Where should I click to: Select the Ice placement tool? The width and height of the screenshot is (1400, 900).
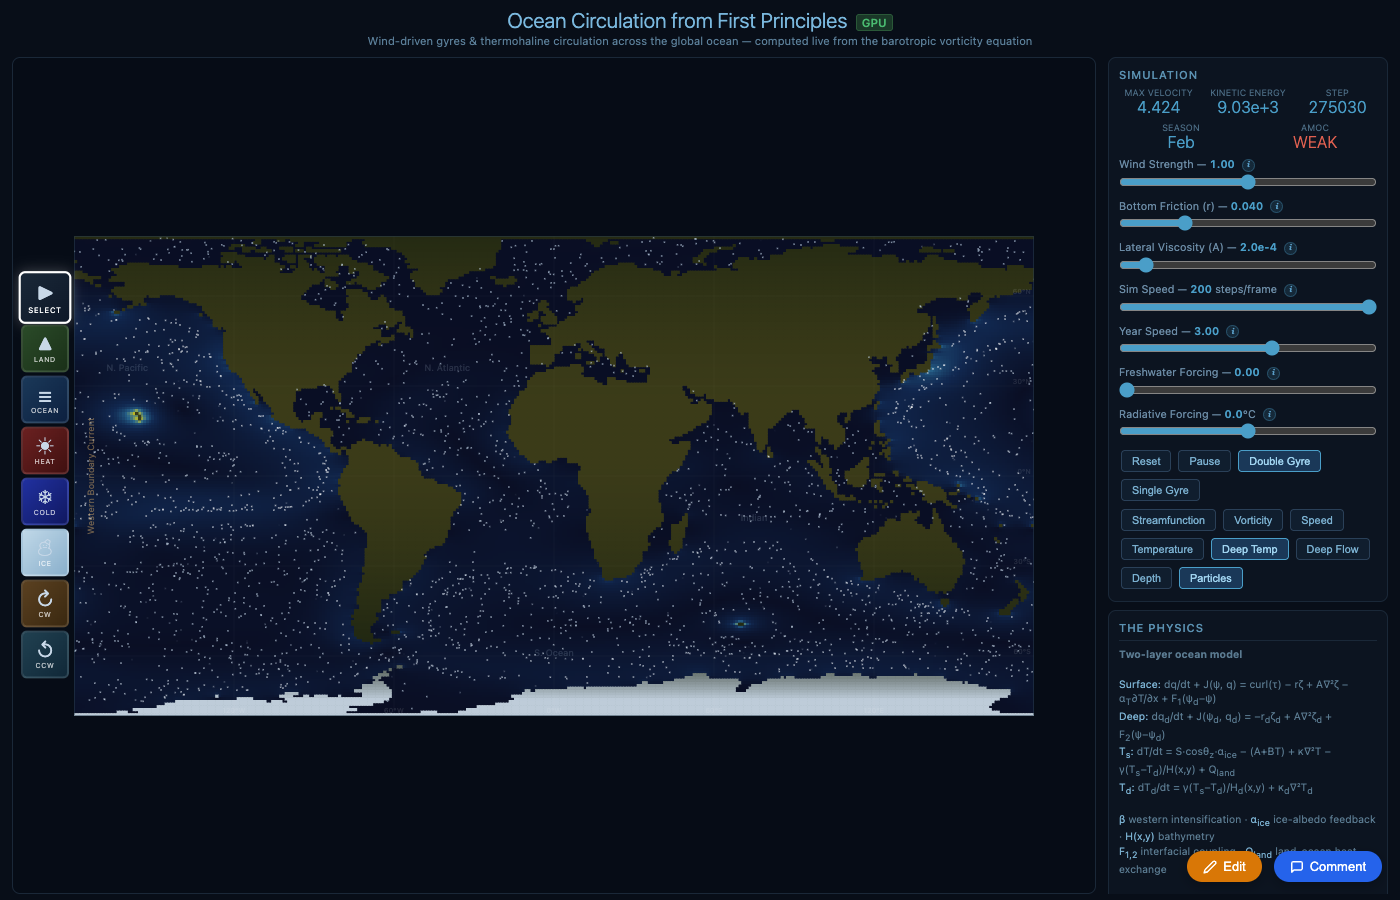pyautogui.click(x=44, y=552)
